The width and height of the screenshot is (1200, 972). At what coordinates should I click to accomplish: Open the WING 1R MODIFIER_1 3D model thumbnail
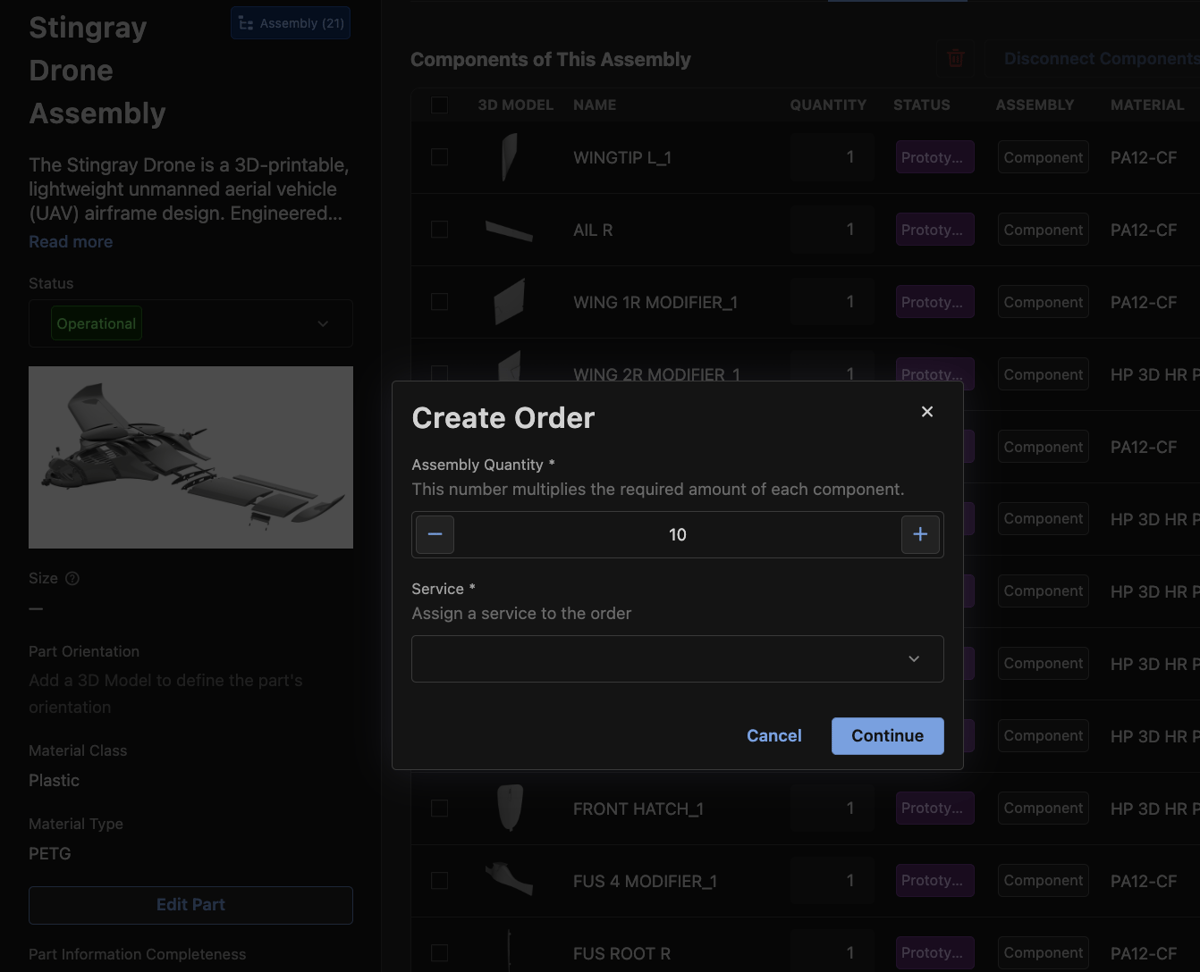(x=509, y=302)
